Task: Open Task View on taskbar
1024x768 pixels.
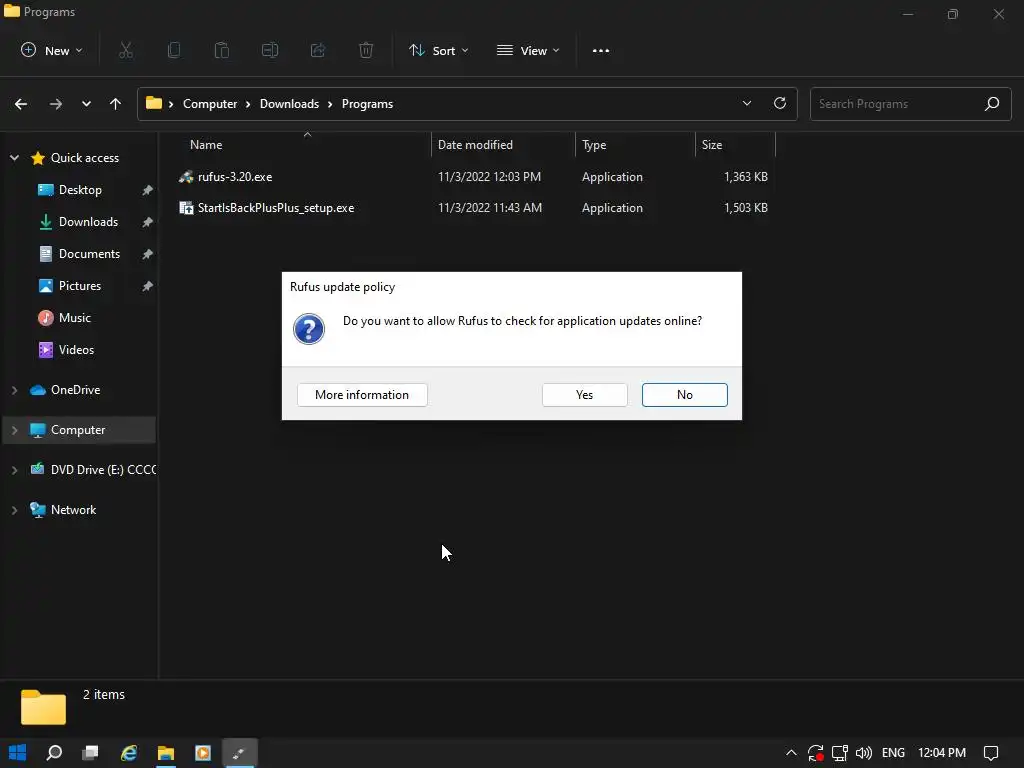Action: 90,752
